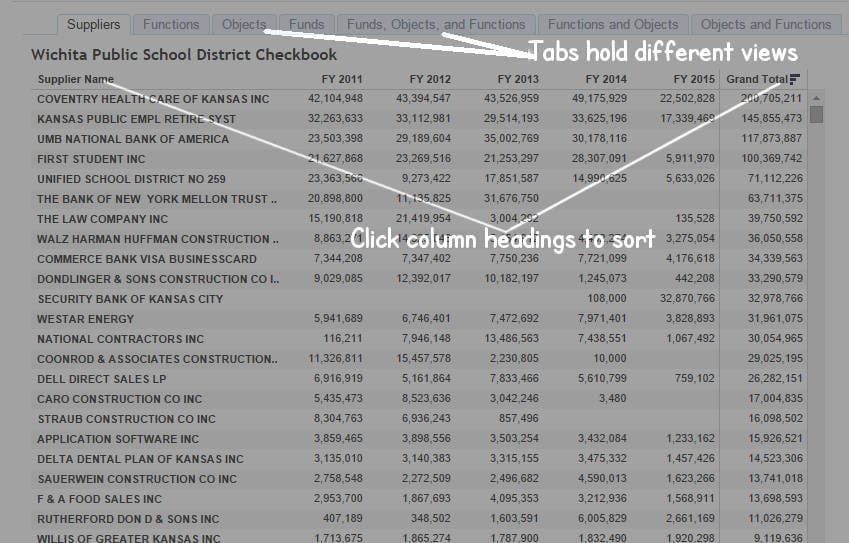Screen dimensions: 849x543
Task: Open the Funds, Objects, and Functions tab
Action: 436,24
